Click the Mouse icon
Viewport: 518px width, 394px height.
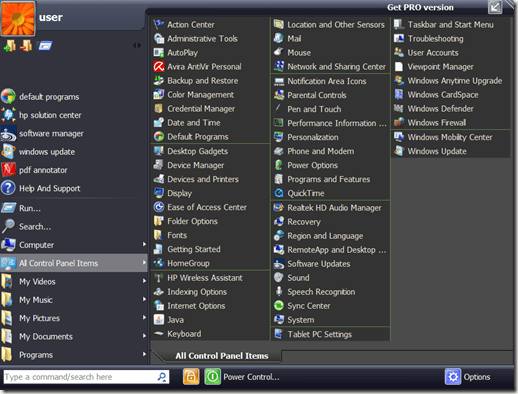pos(279,53)
